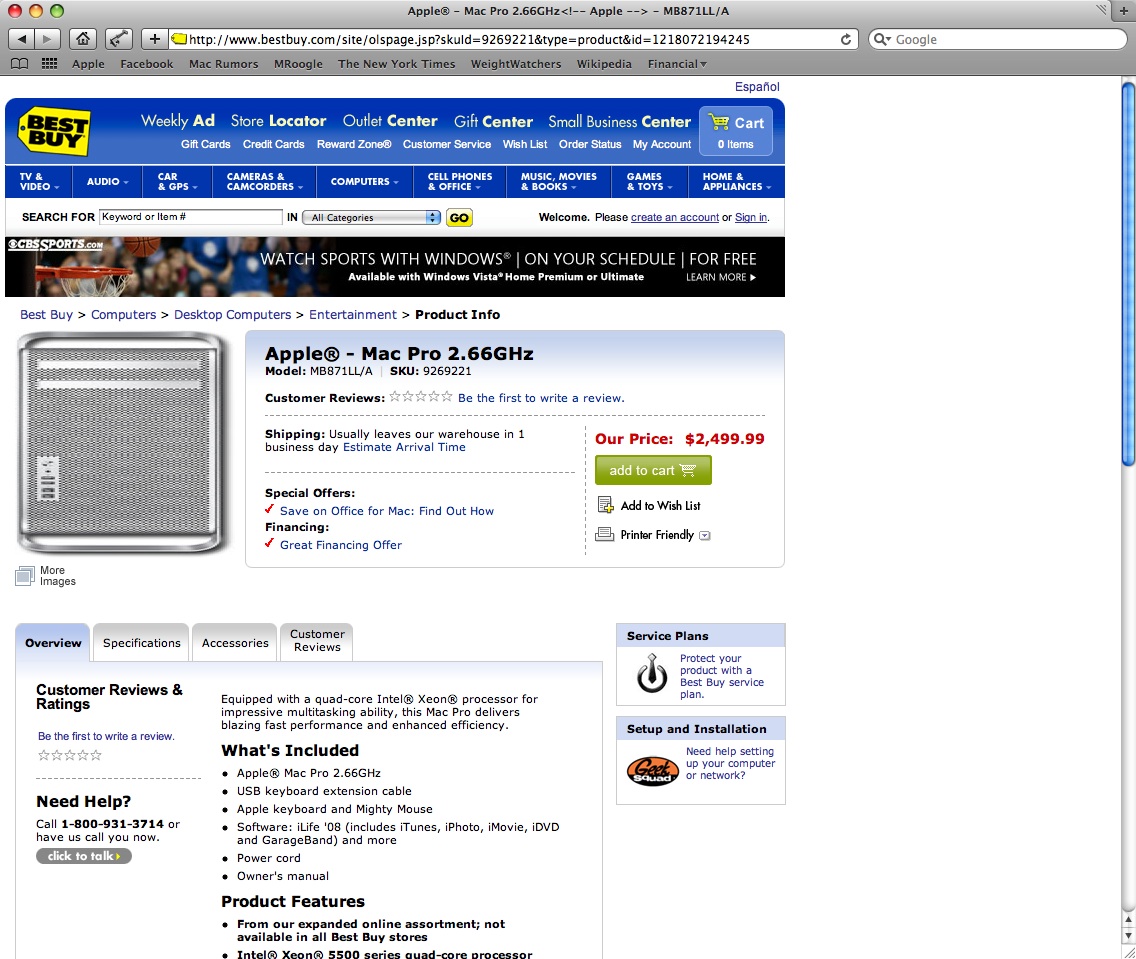
Task: Click the yellow GO search button
Action: 459,217
